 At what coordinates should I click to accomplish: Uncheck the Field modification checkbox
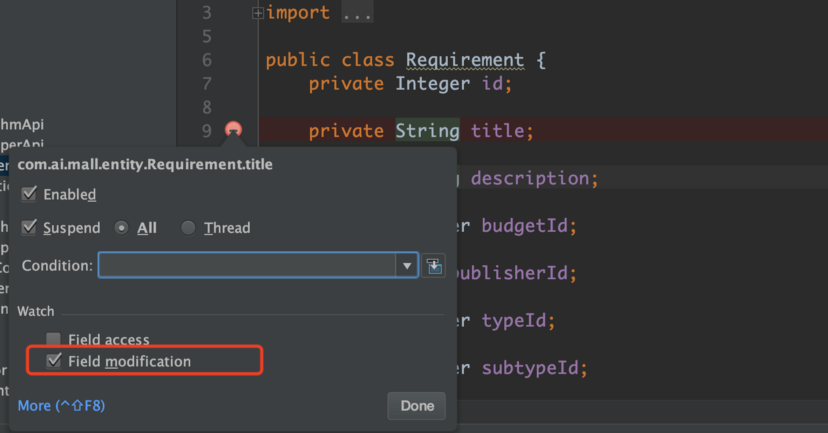(53, 361)
